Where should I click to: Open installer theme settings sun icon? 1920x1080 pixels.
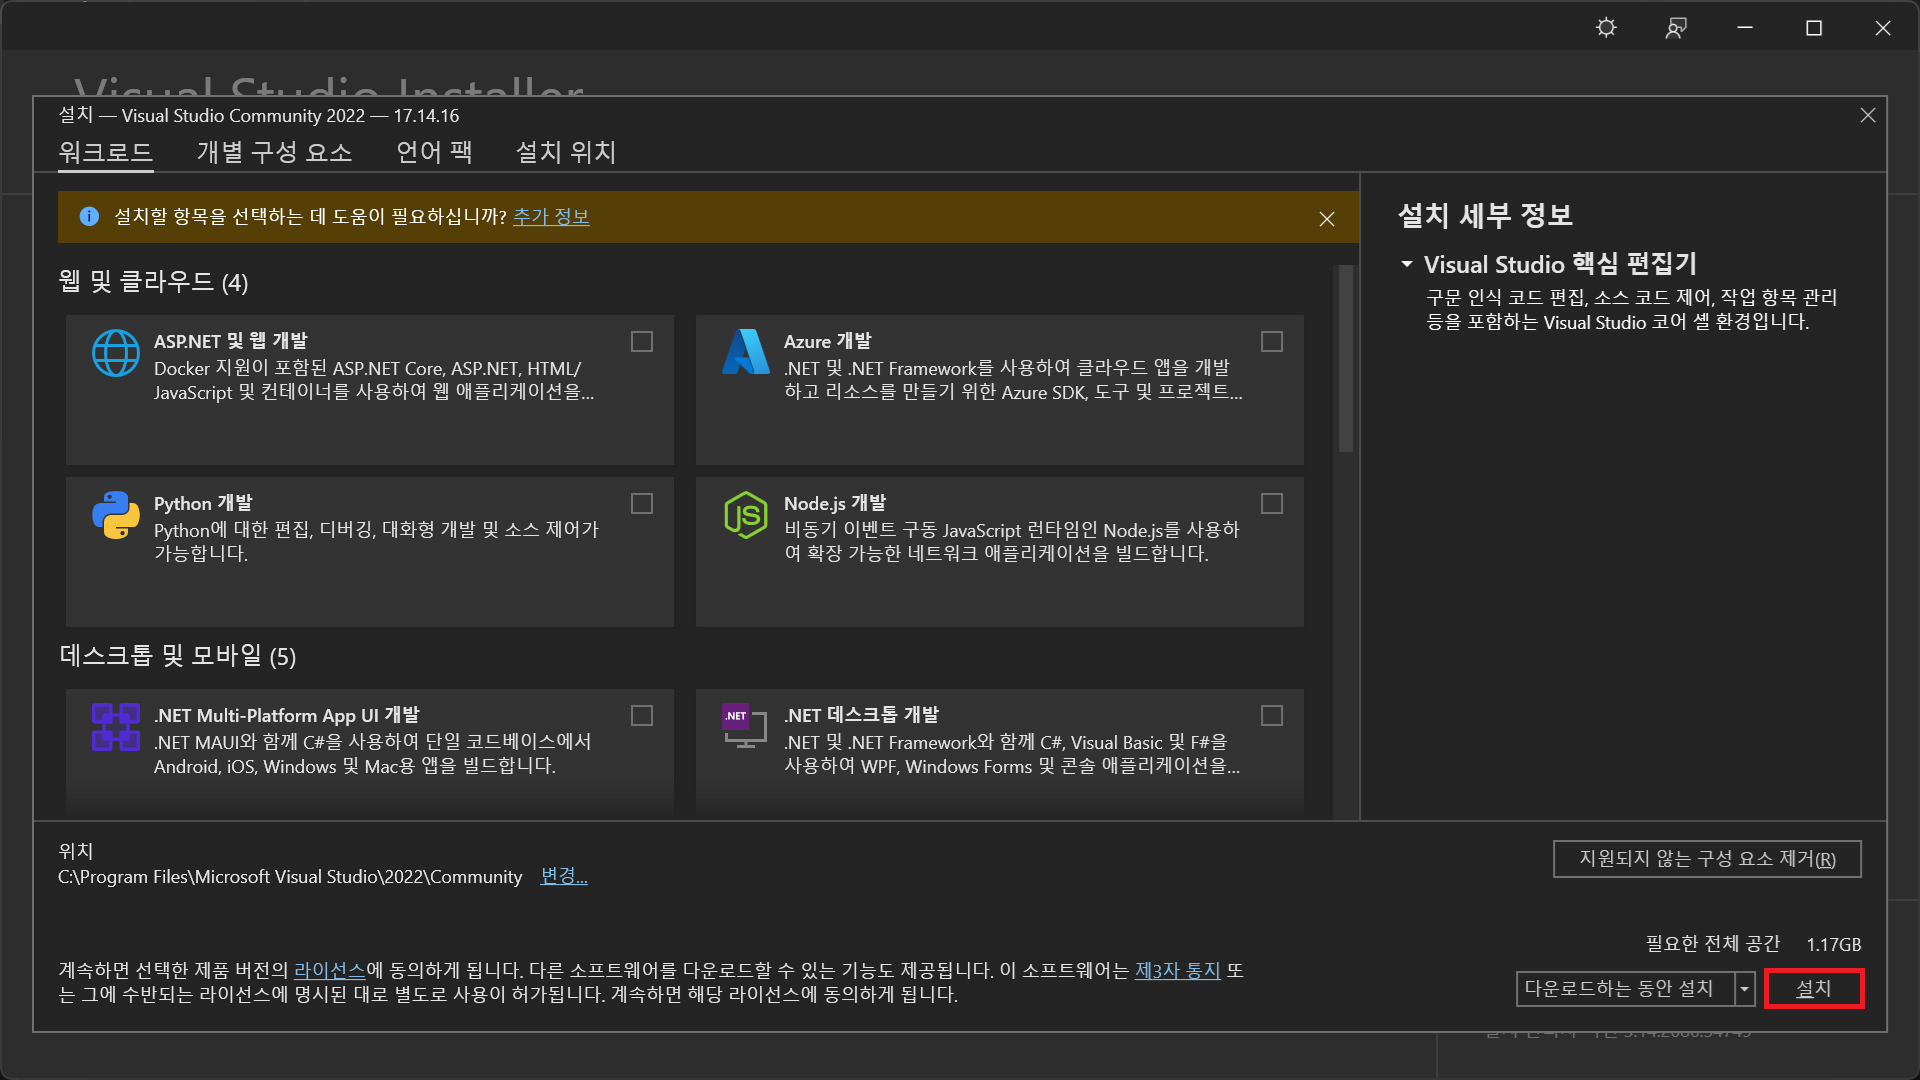1606,28
